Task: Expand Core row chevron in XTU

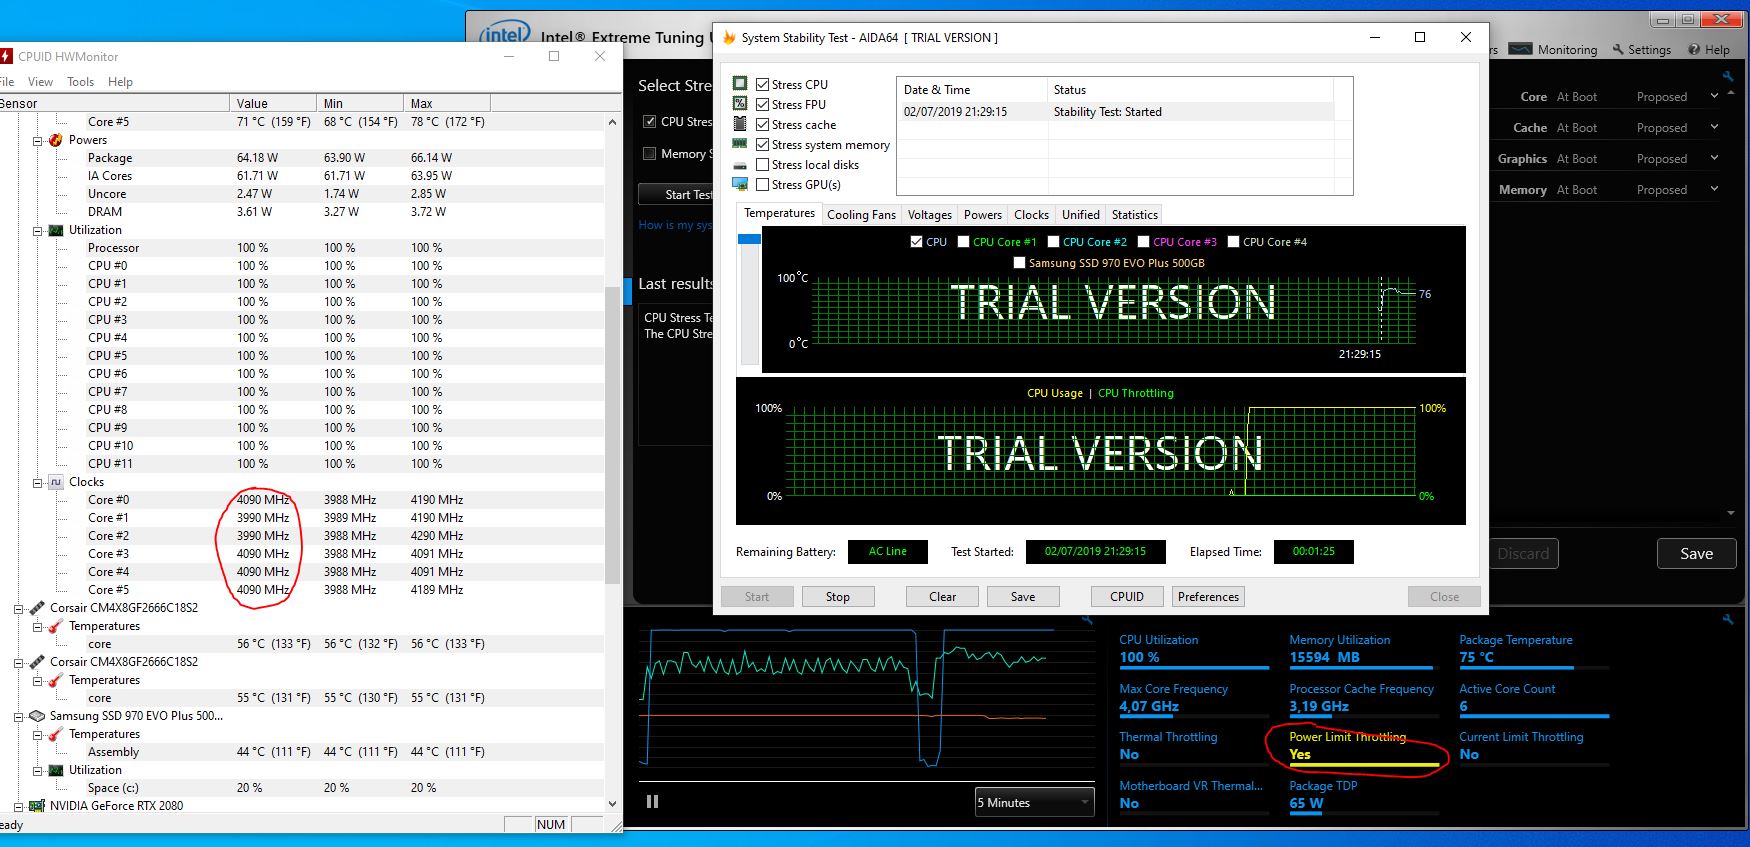Action: [x=1714, y=96]
